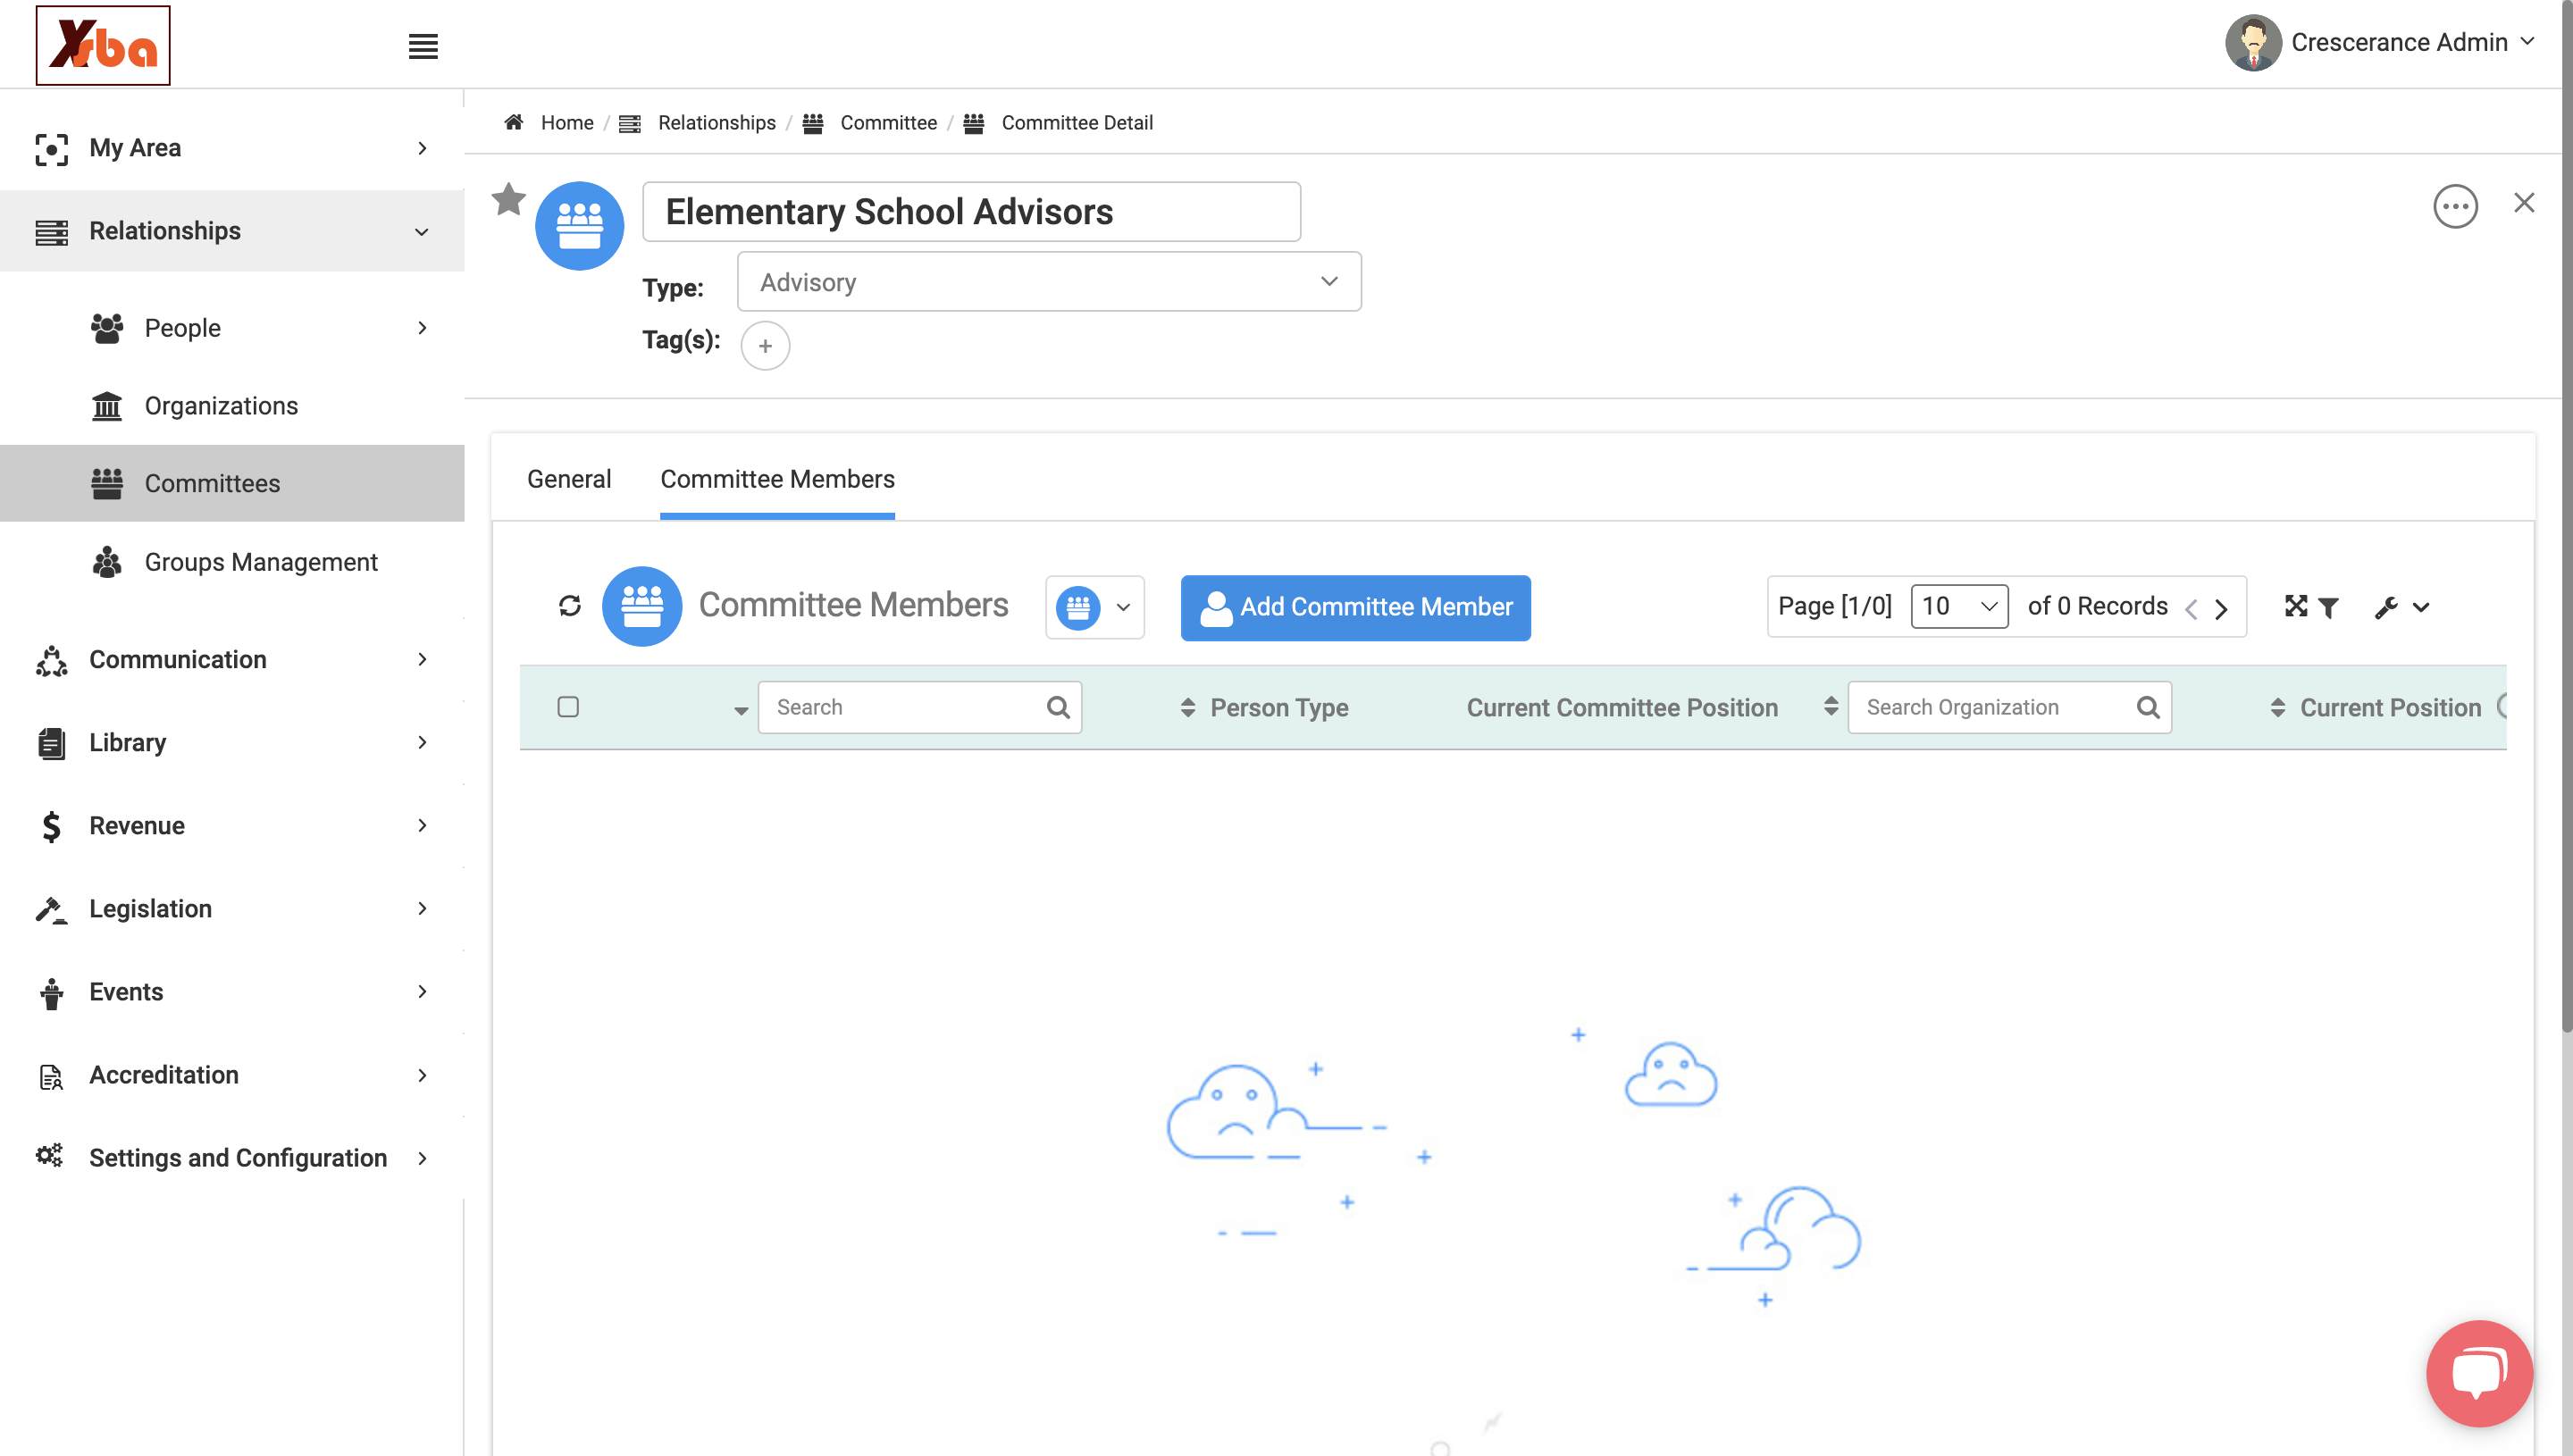Switch to the General tab
Screen dimensions: 2573x1456
click(569, 479)
